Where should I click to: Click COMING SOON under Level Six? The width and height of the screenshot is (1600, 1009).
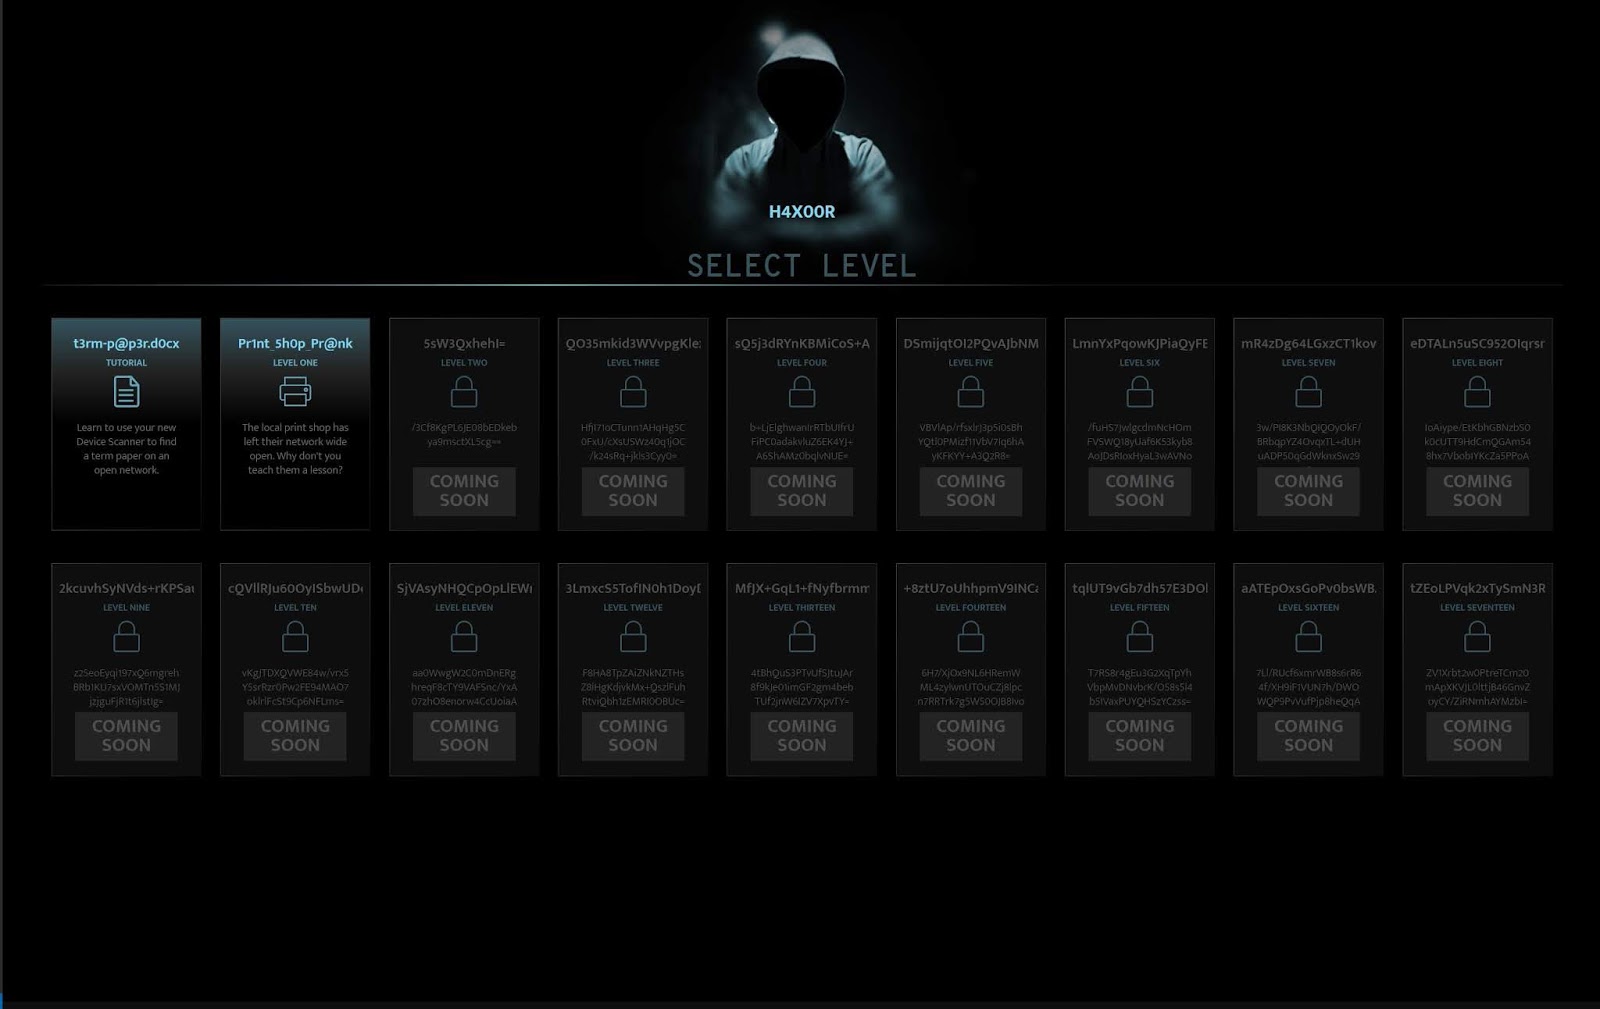coord(1138,491)
